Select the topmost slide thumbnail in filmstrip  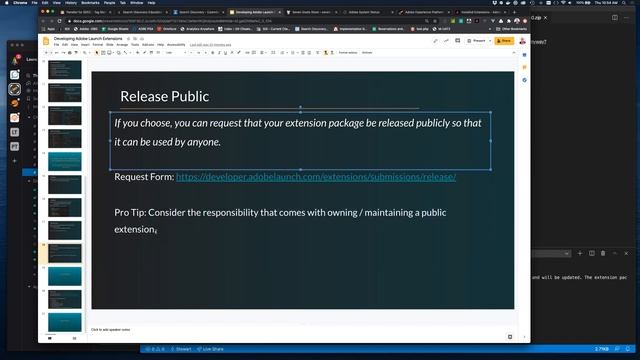(x=64, y=70)
